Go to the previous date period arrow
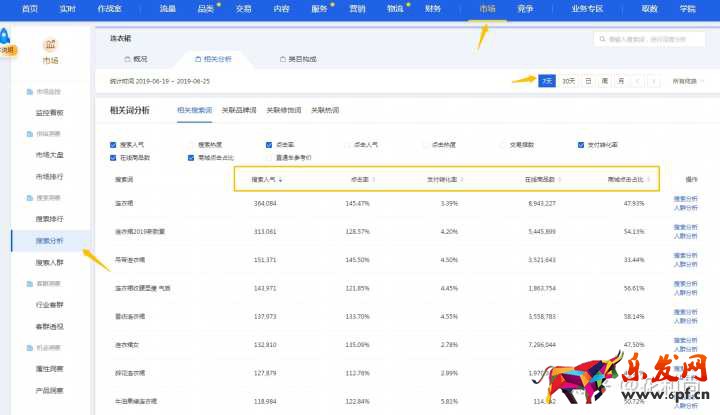The height and width of the screenshot is (415, 720). click(637, 81)
